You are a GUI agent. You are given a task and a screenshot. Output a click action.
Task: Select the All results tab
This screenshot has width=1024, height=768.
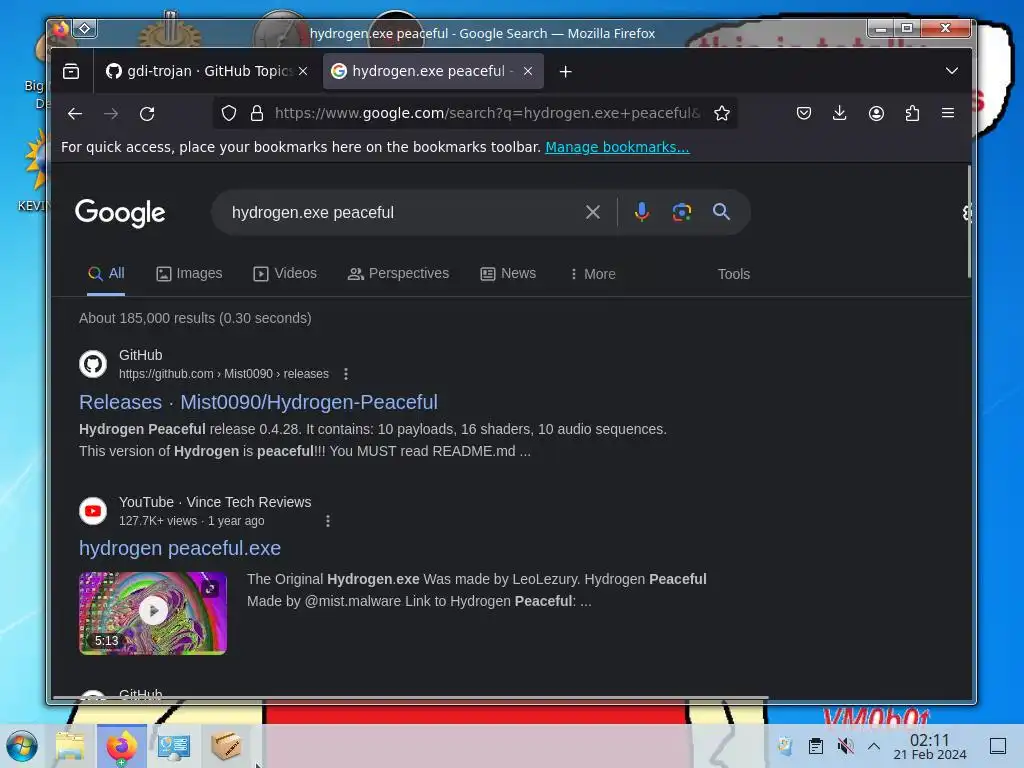106,274
